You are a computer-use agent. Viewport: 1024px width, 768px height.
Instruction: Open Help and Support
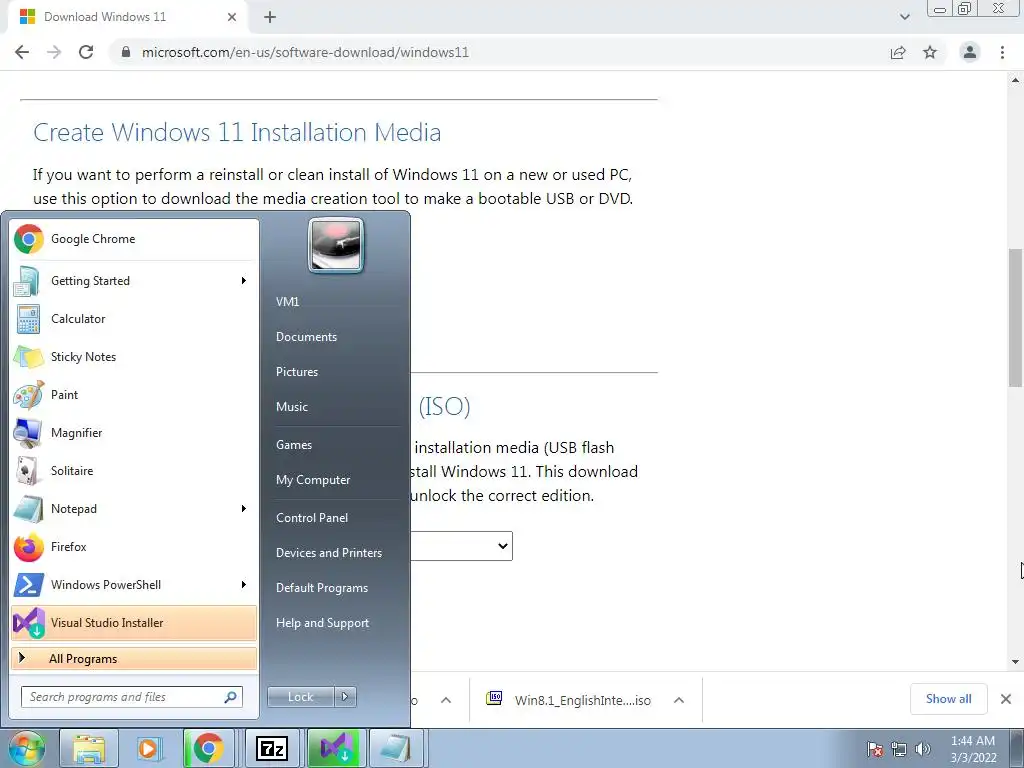pos(322,623)
